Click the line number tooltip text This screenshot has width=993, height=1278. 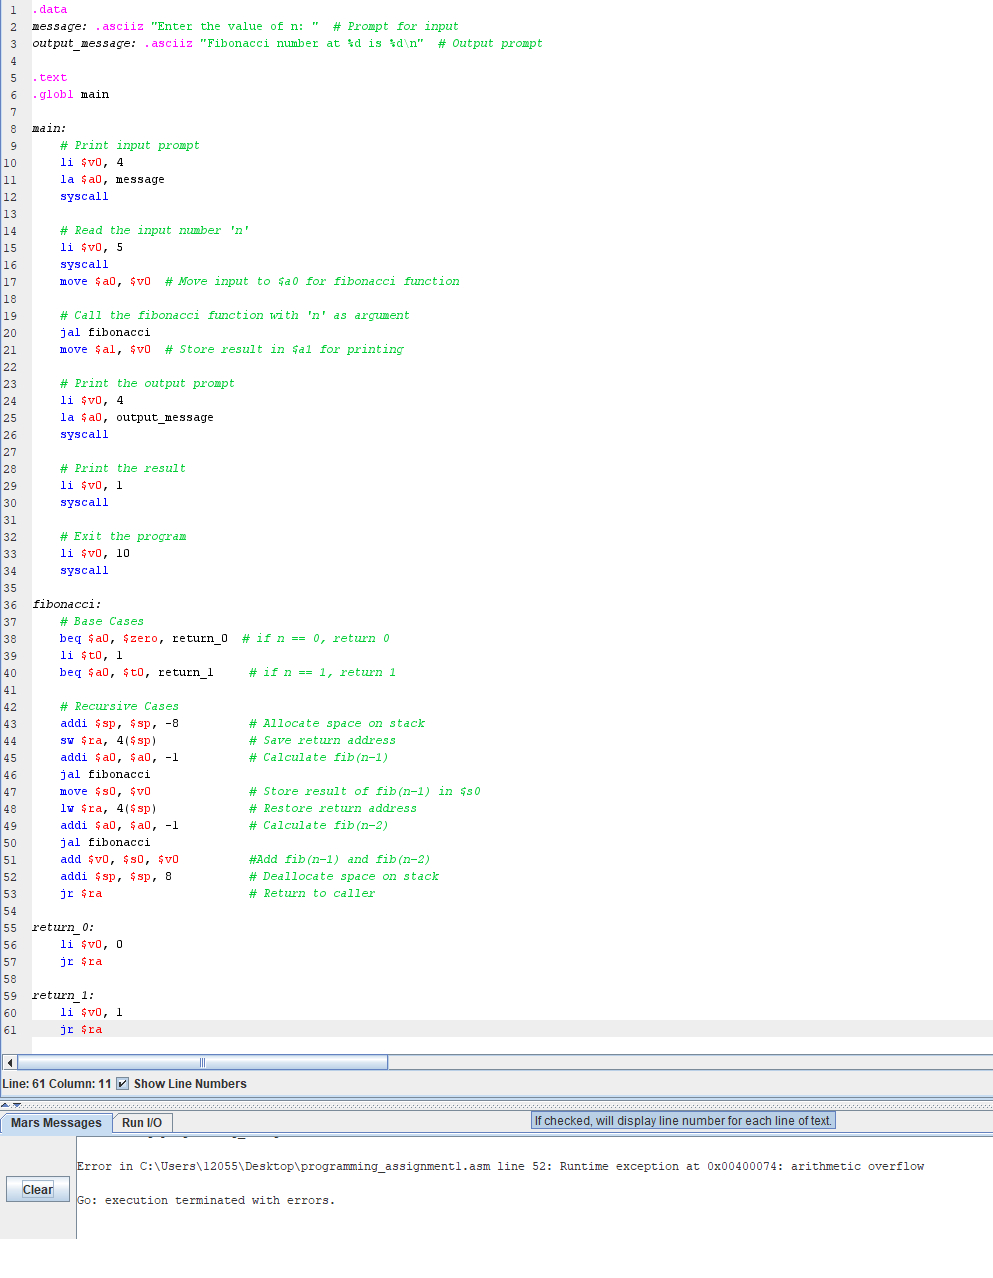[683, 1120]
